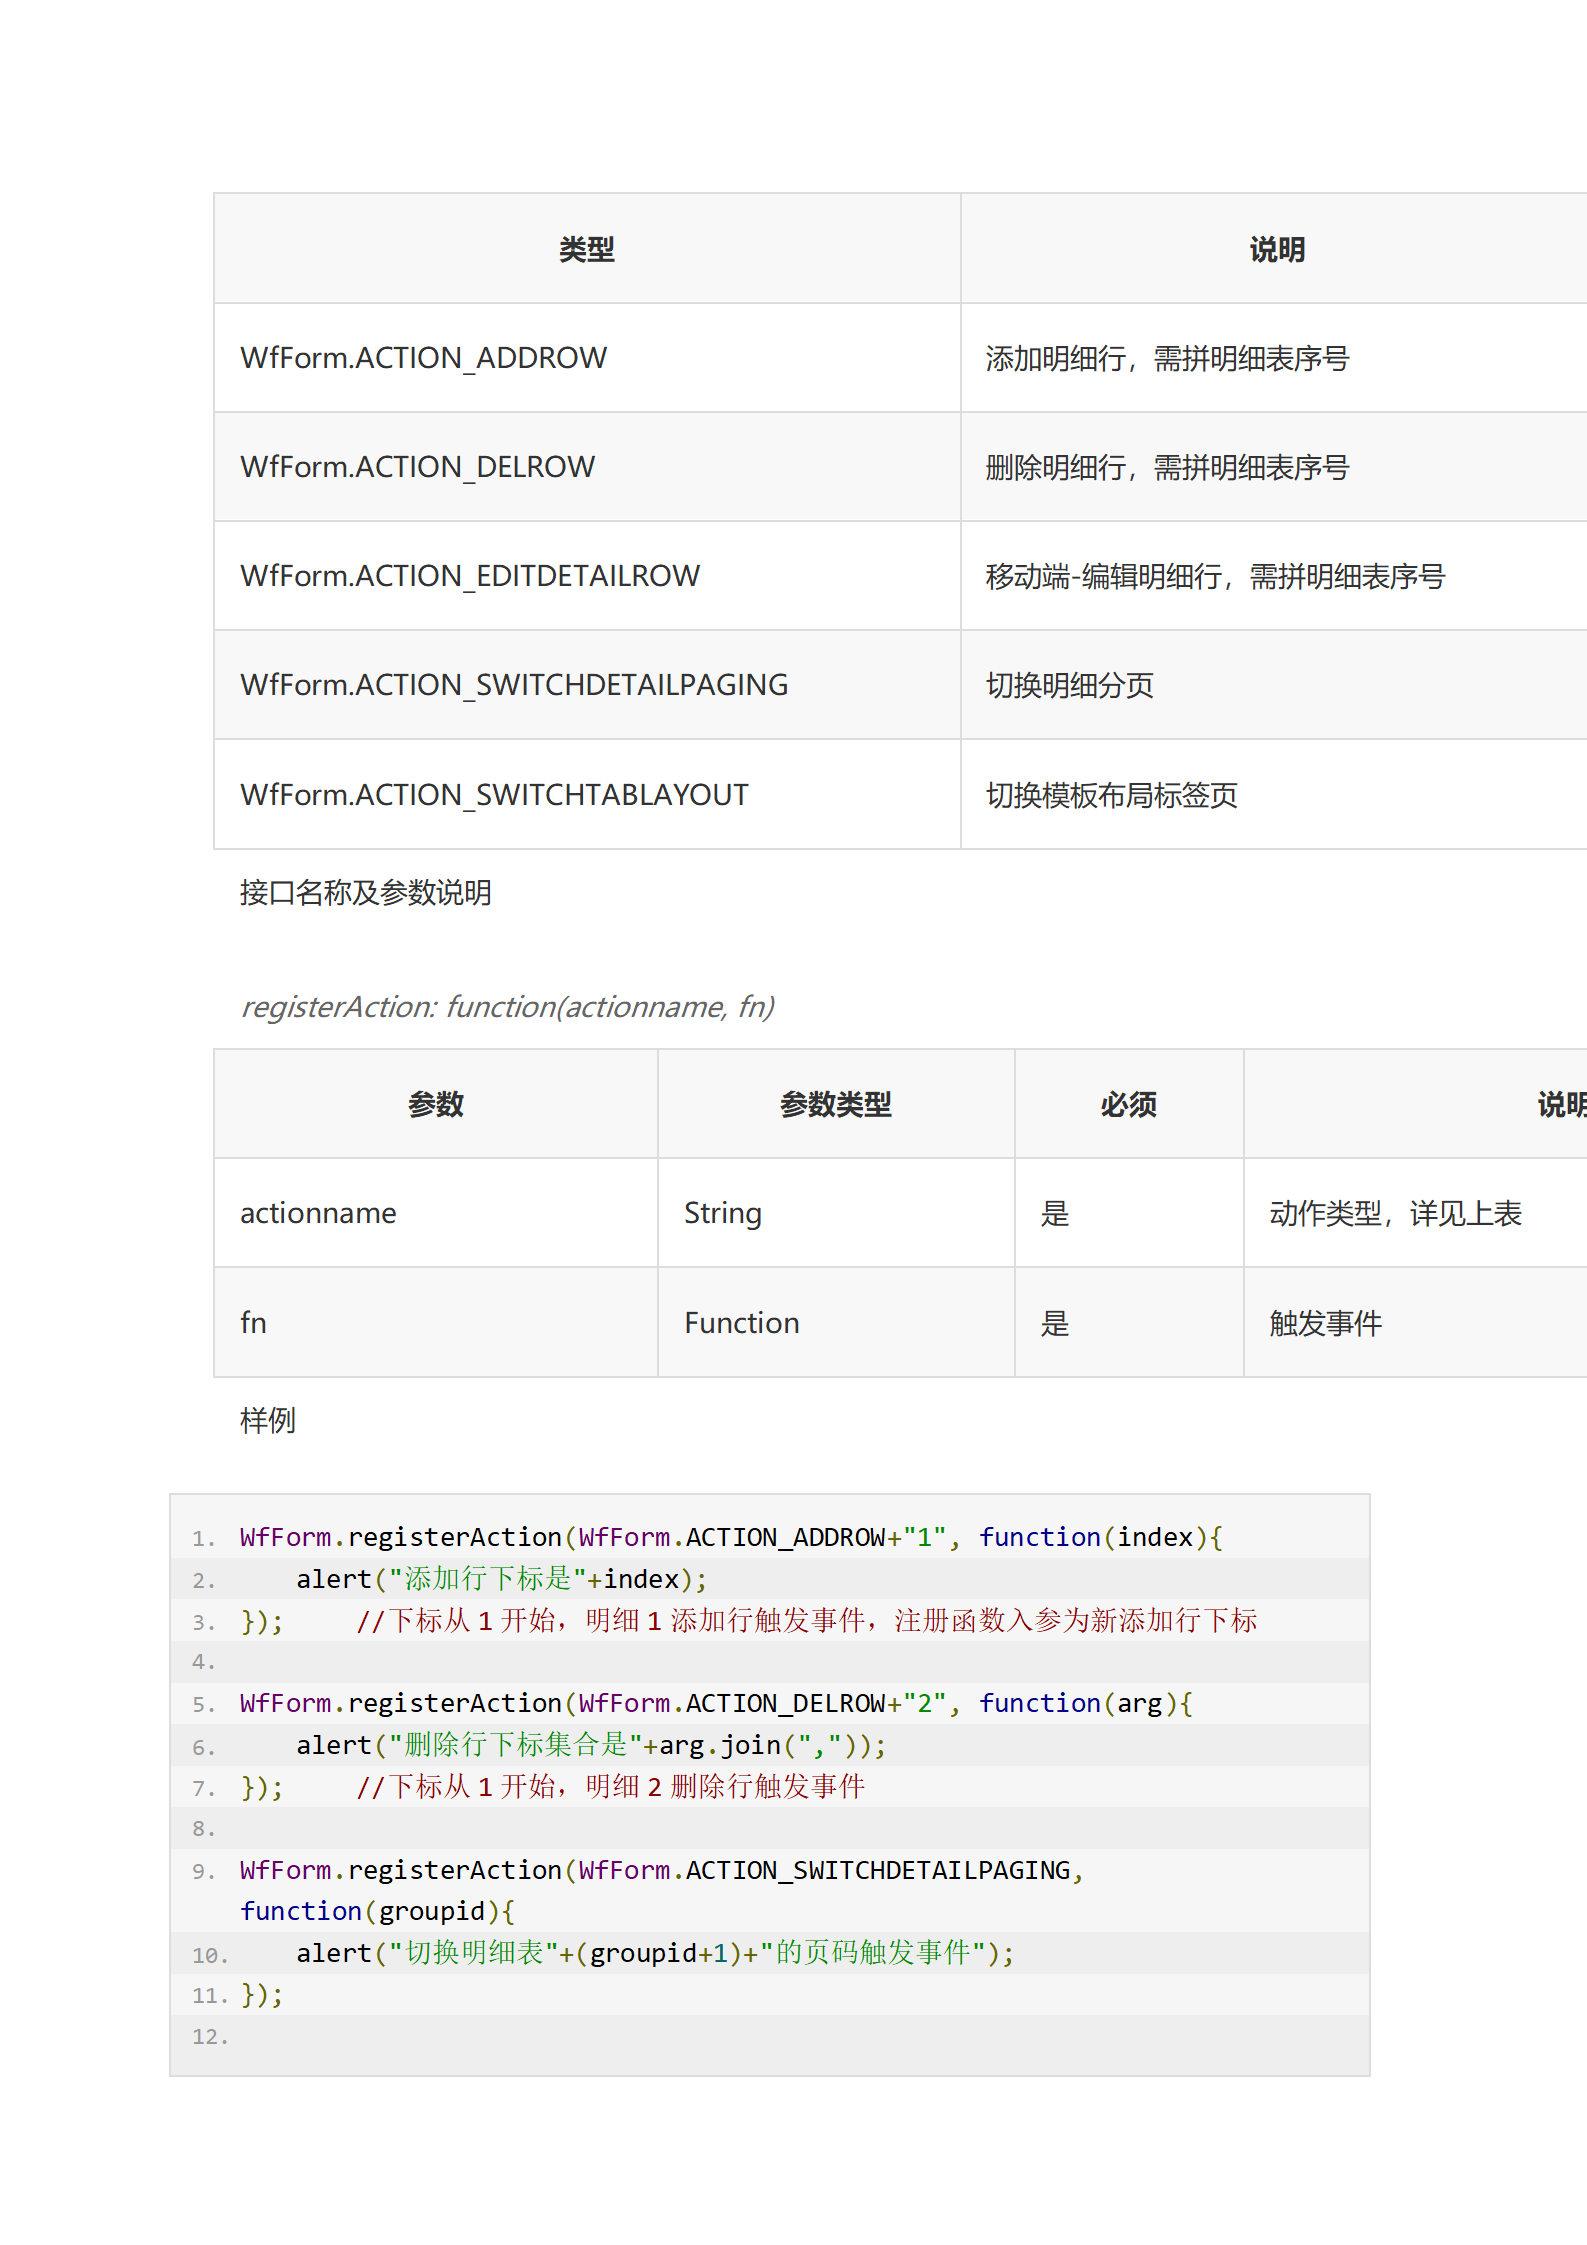Screen dimensions: 1587x2245
Task: Select the WfForm.ACTION_EDITDETAILROW cell
Action: pyautogui.click(x=470, y=576)
